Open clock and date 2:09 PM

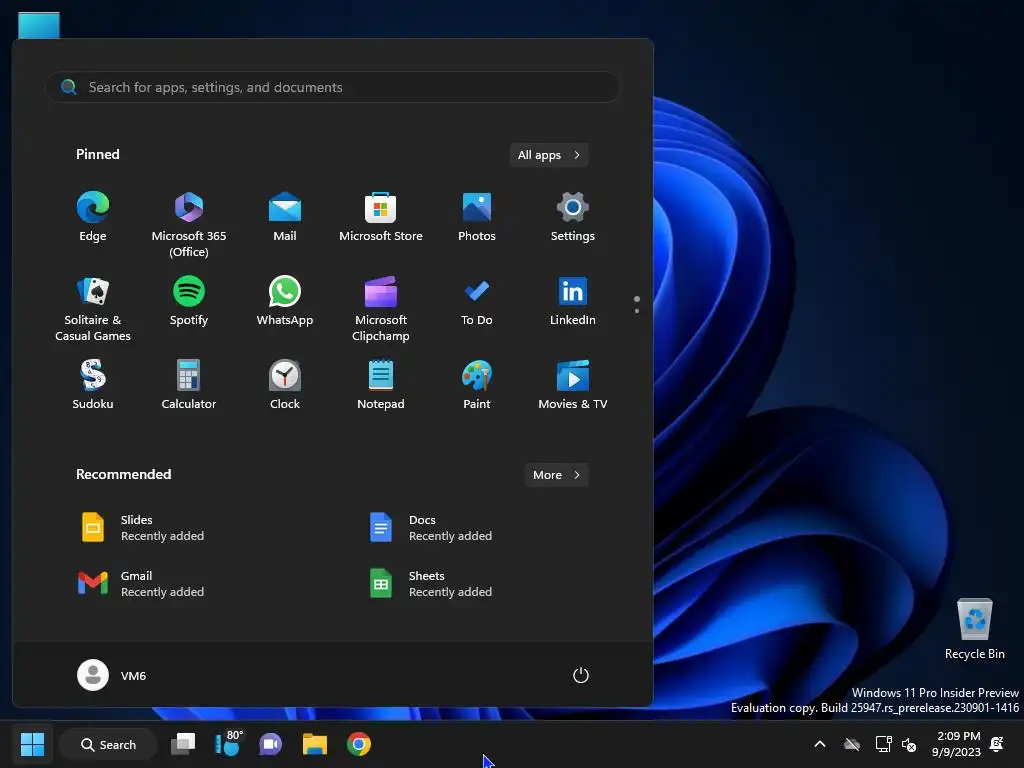click(956, 744)
